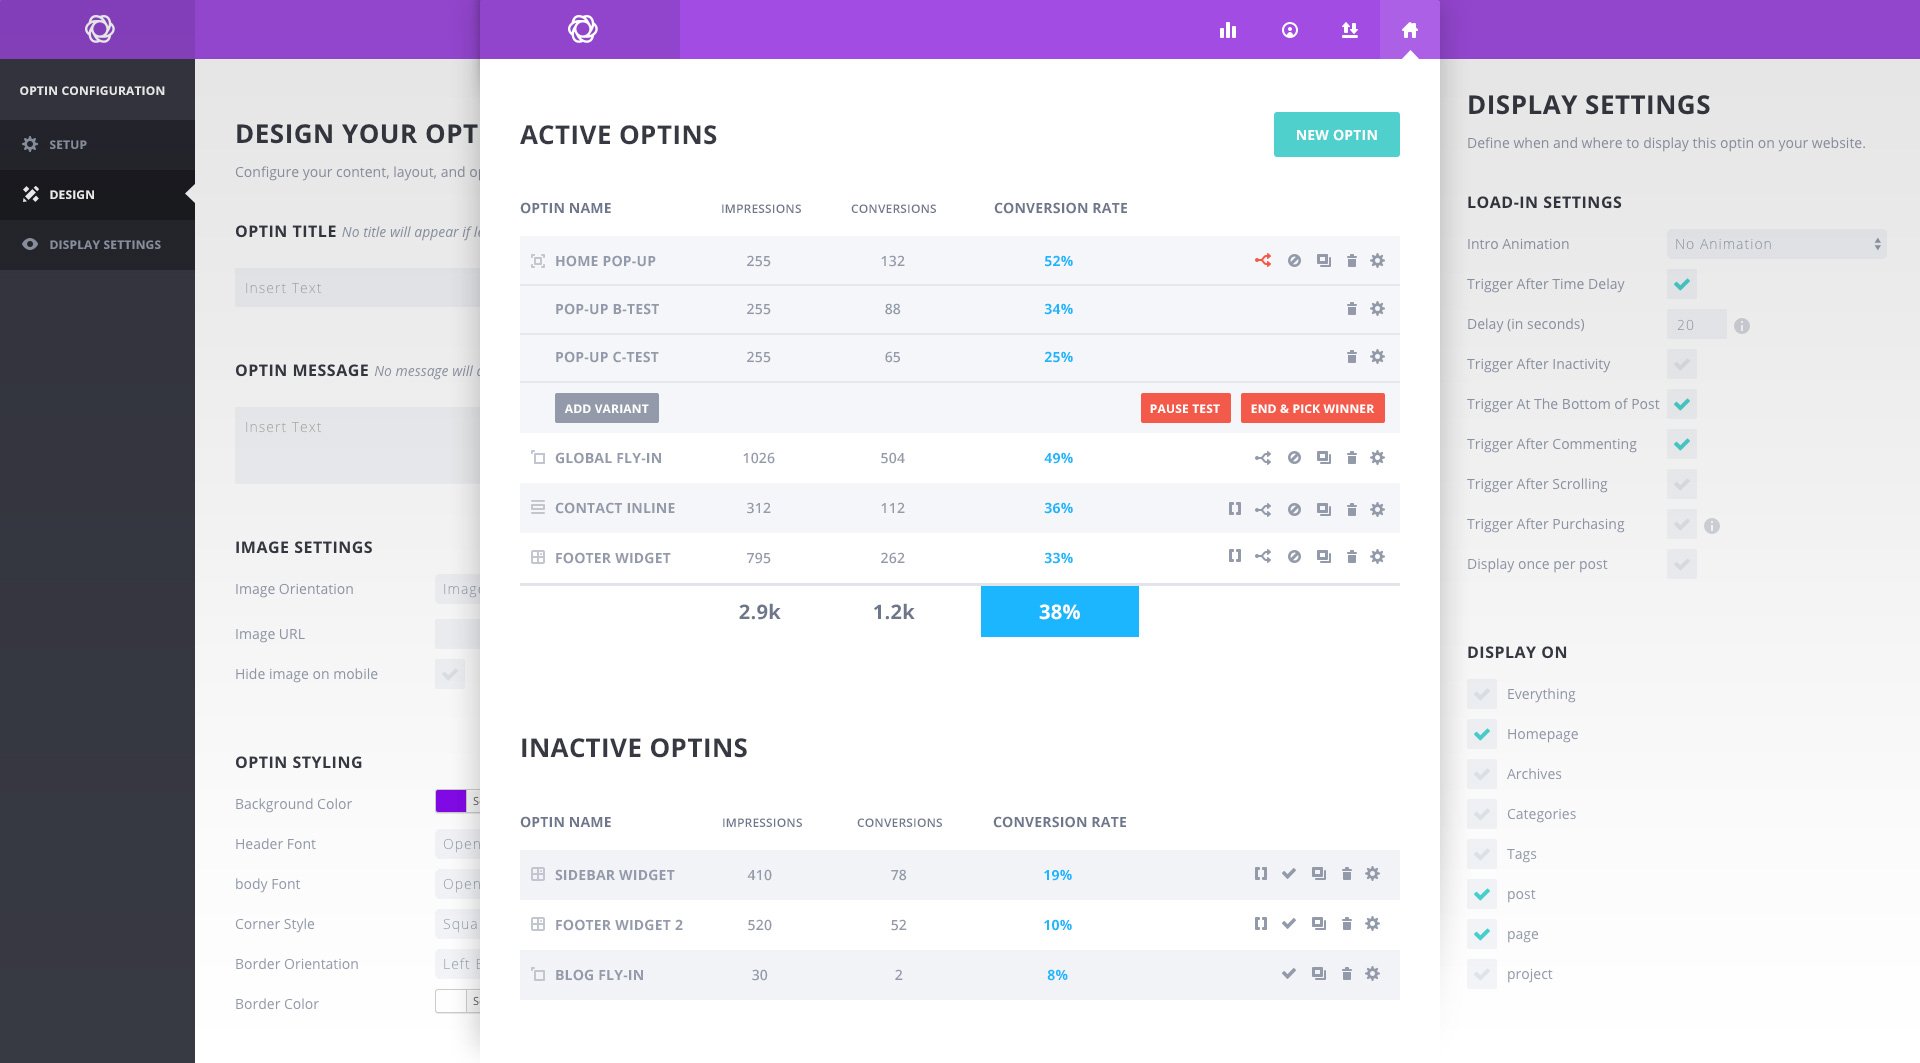Toggle the Trigger After Time Delay checkbox
Image resolution: width=1920 pixels, height=1063 pixels.
(x=1682, y=284)
